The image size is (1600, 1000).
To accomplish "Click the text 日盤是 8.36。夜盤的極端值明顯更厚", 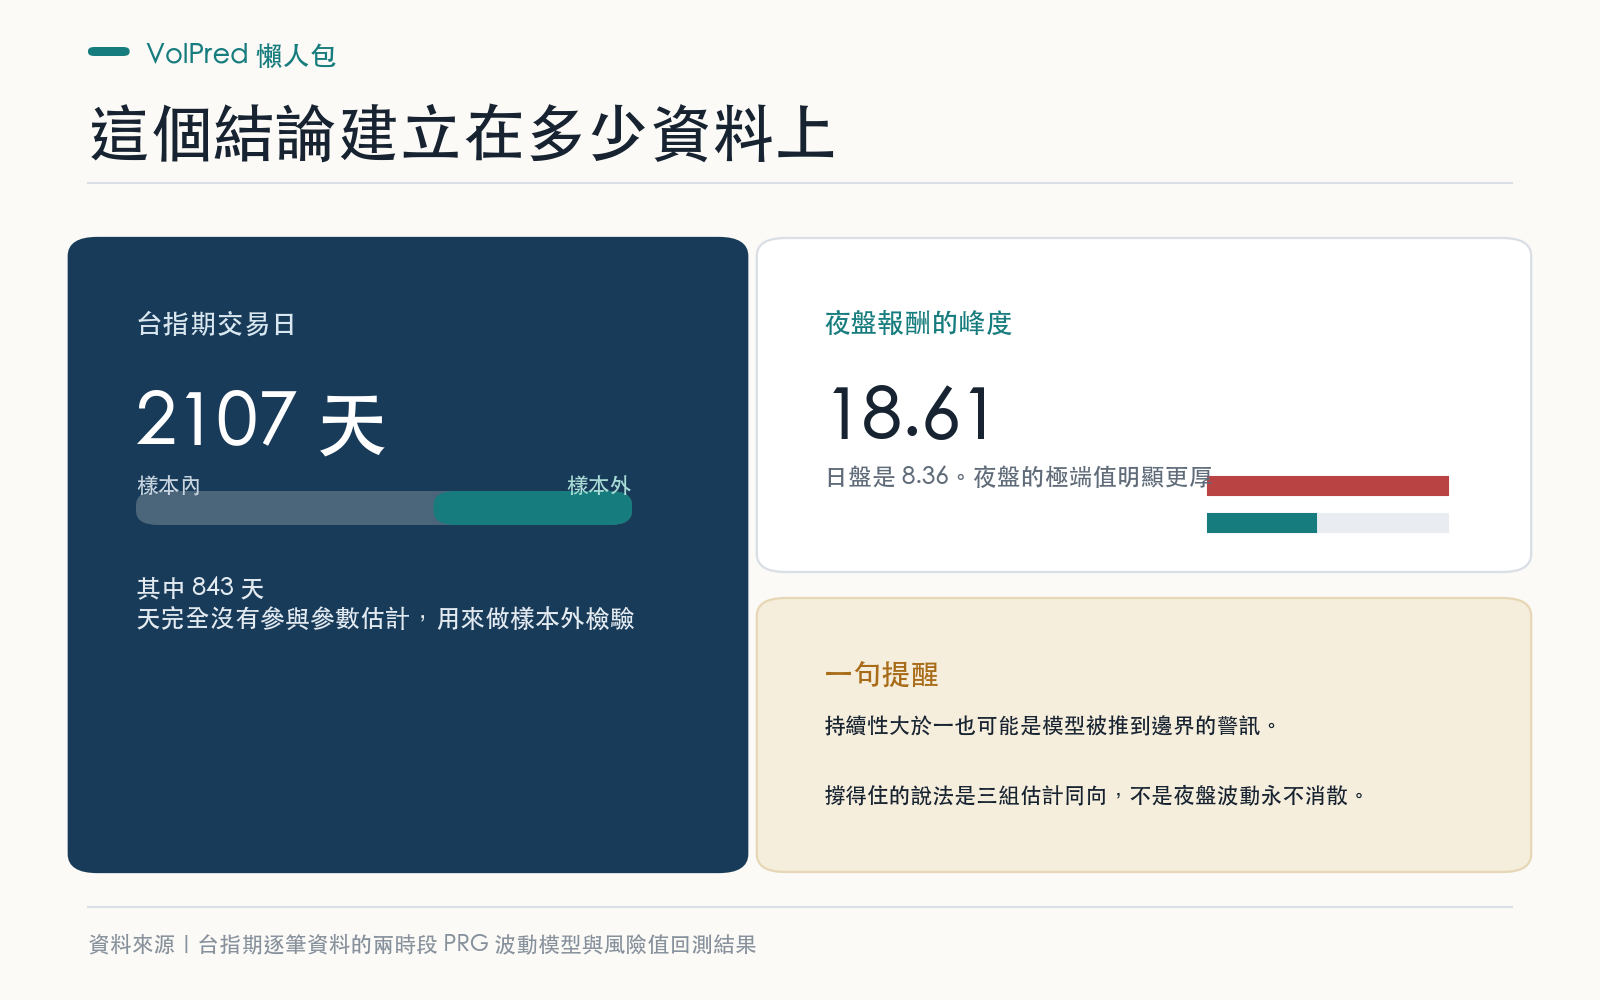I will (x=1018, y=477).
